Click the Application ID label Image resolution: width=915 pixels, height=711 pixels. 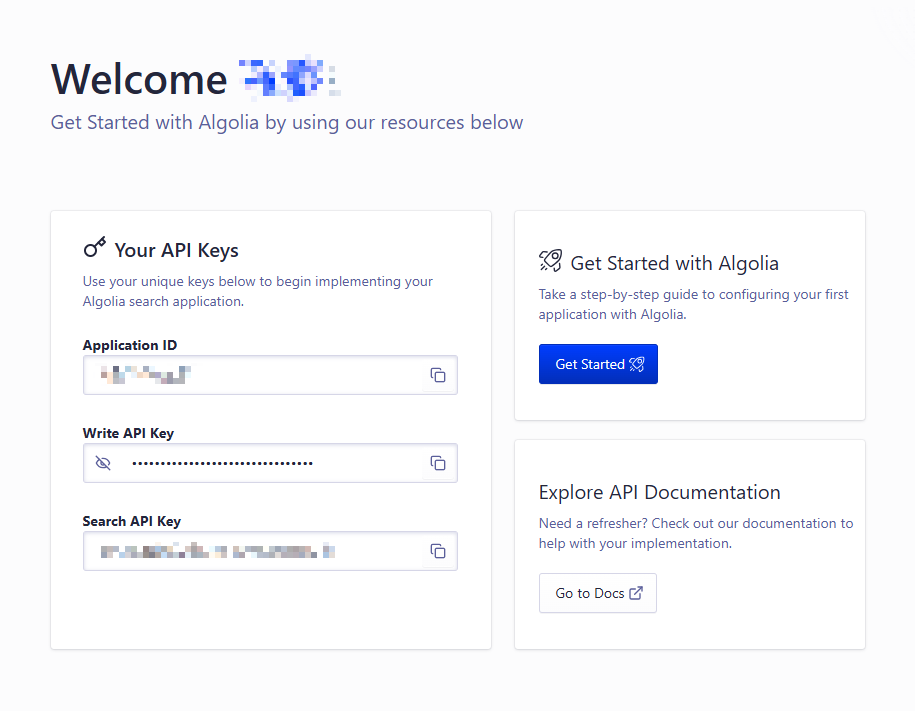coord(130,345)
